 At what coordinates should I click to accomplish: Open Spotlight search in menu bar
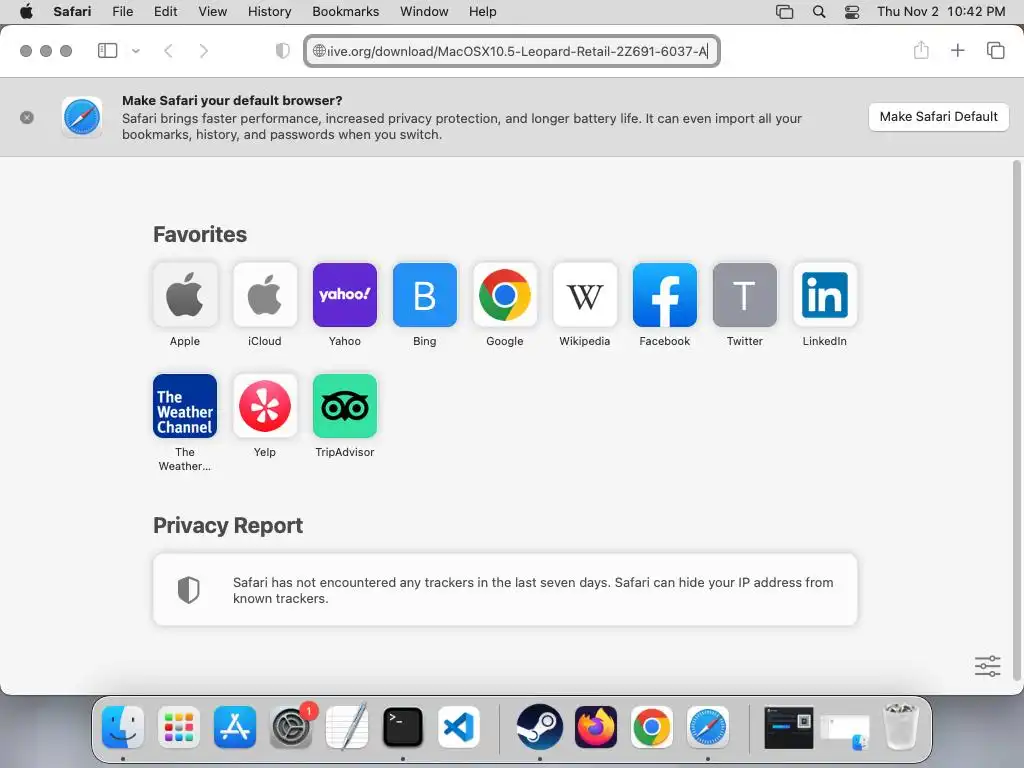point(819,12)
